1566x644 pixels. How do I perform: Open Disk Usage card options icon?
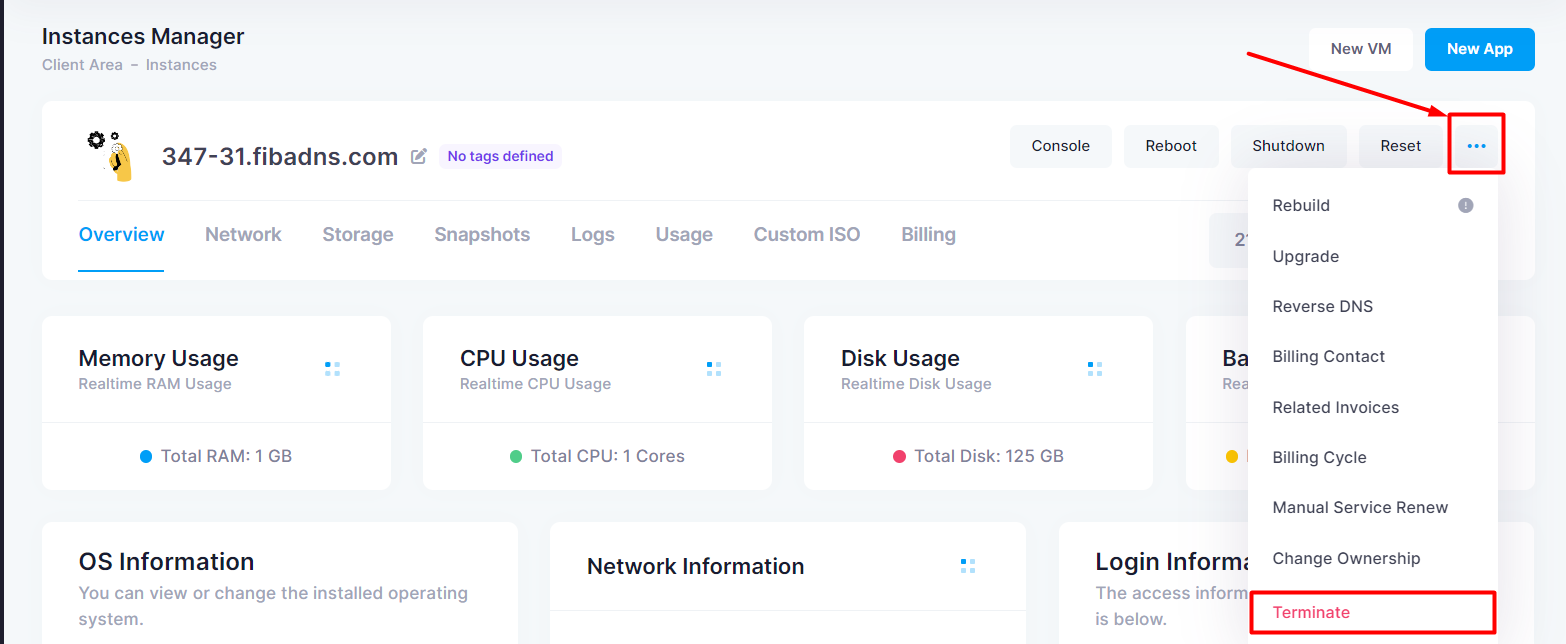click(x=1095, y=369)
